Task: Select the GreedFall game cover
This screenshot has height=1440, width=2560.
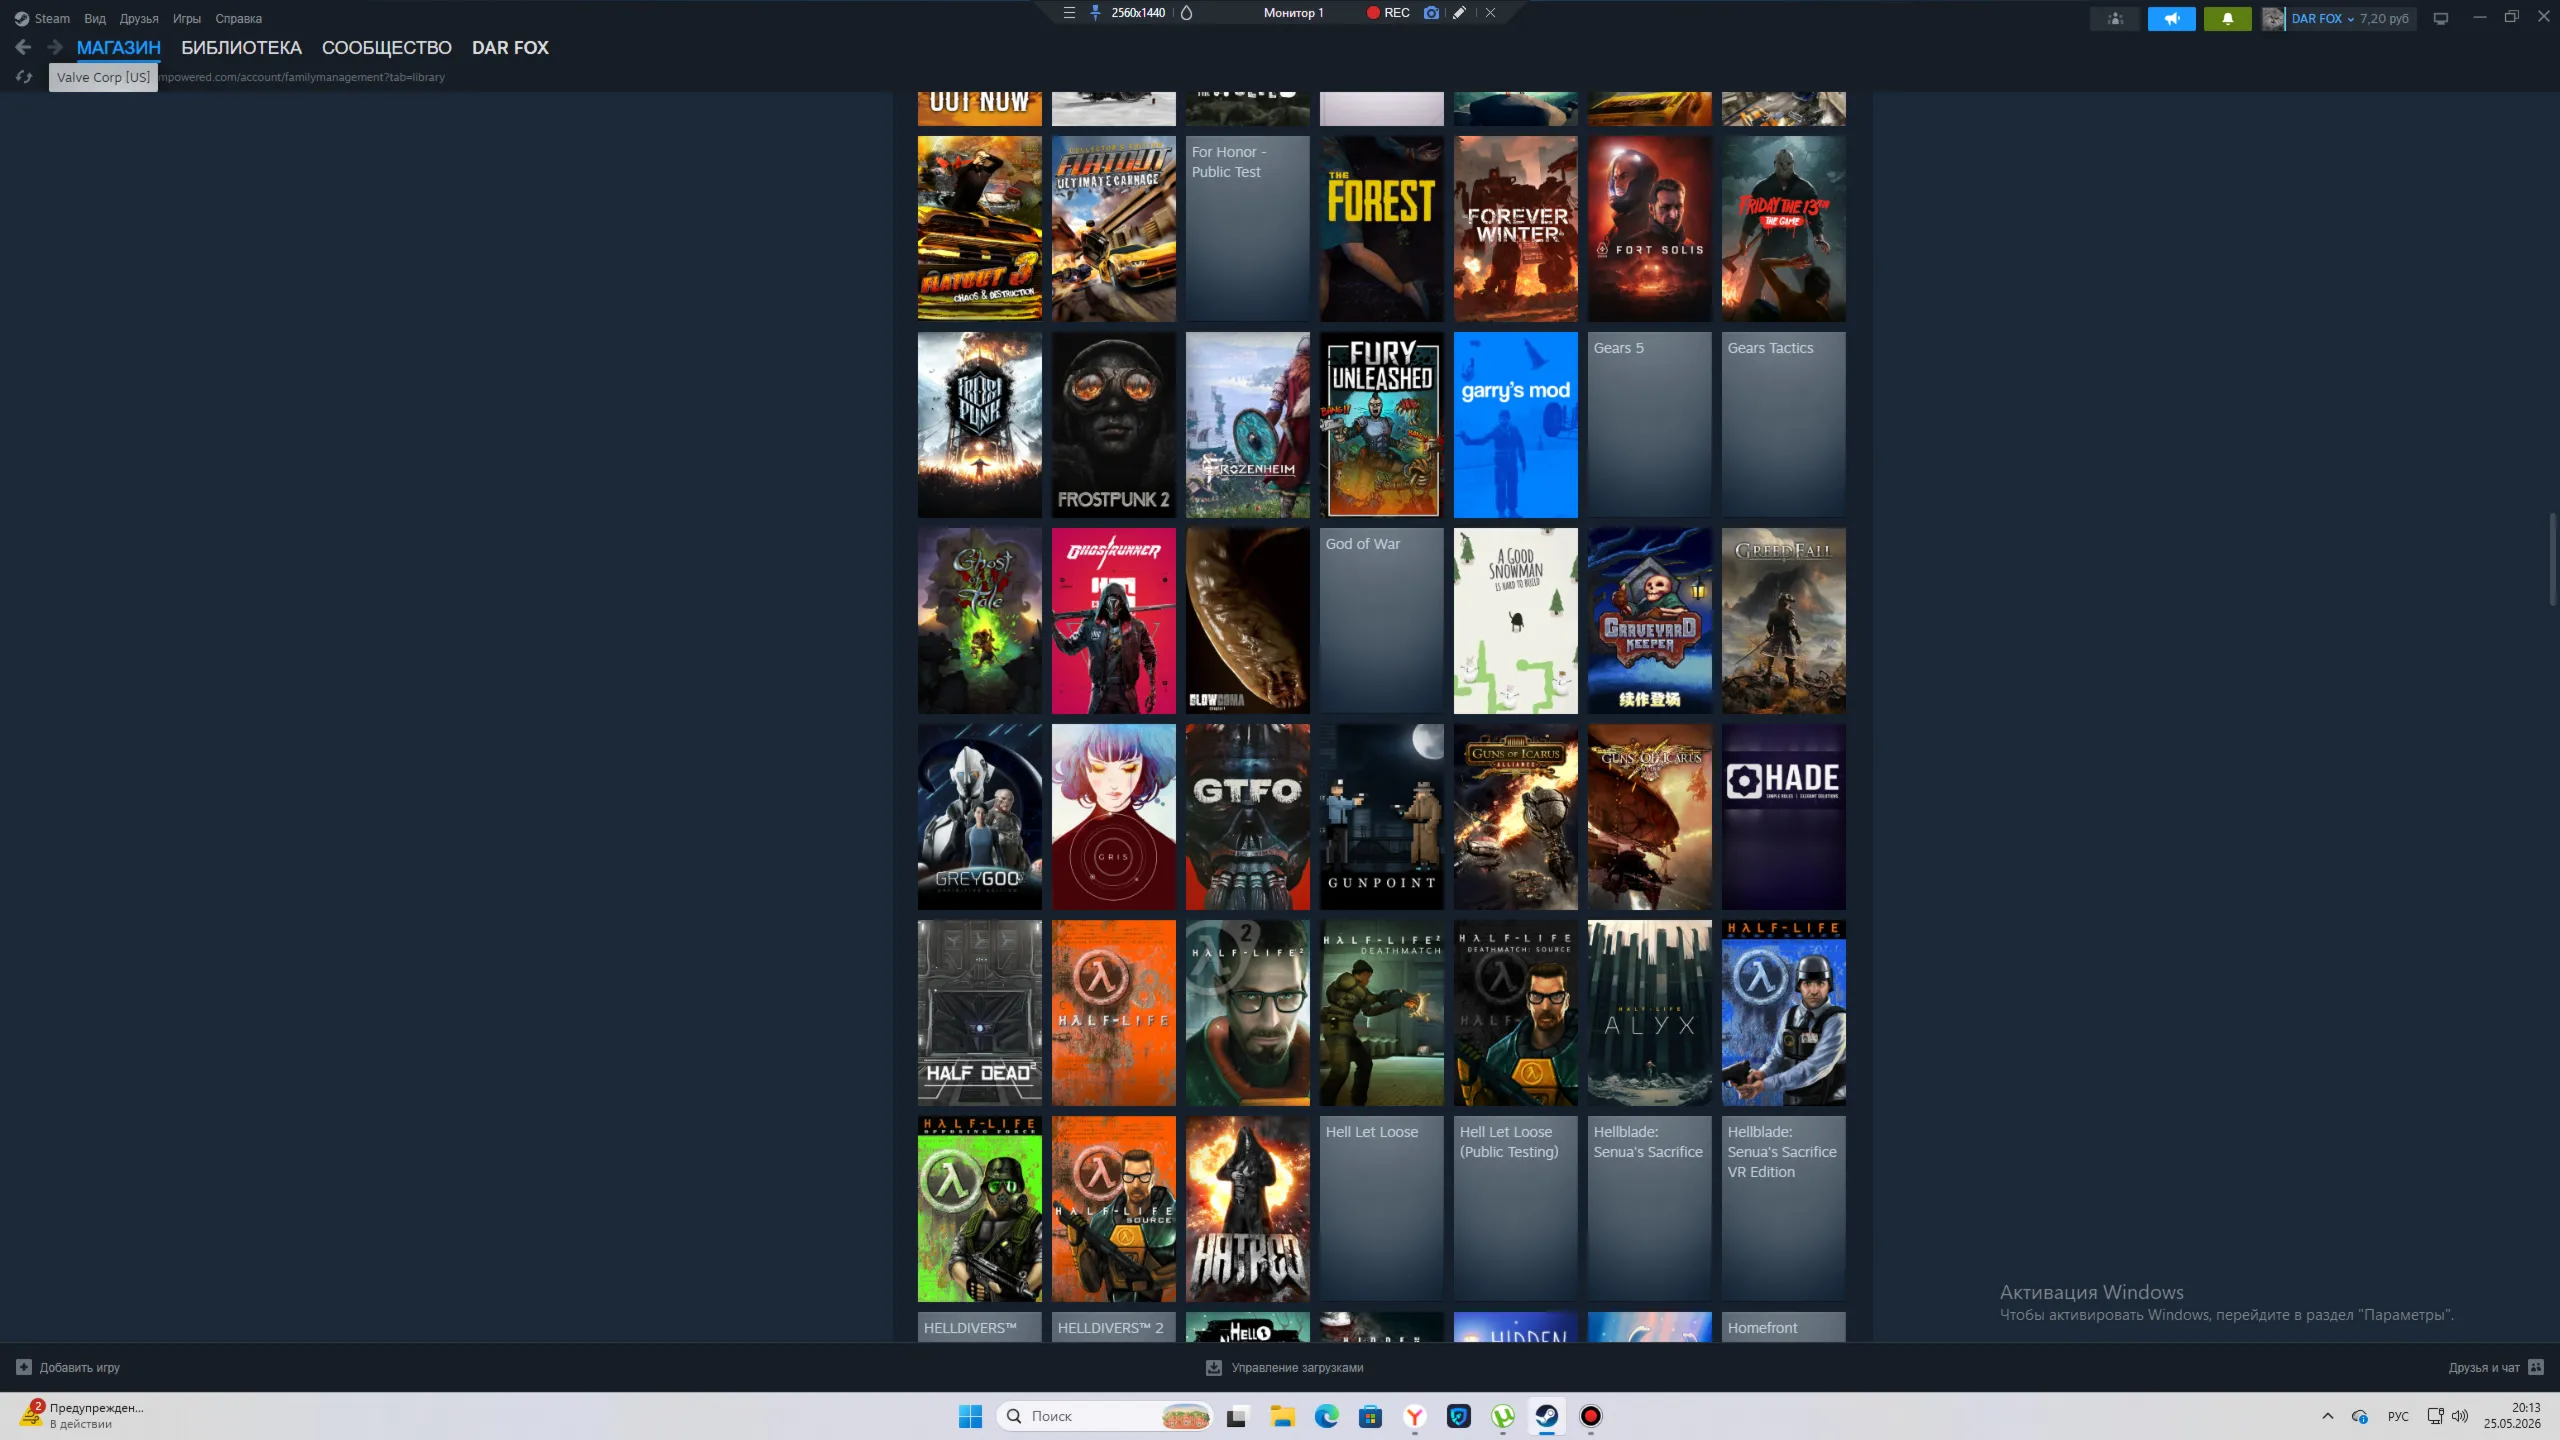Action: click(x=1784, y=621)
